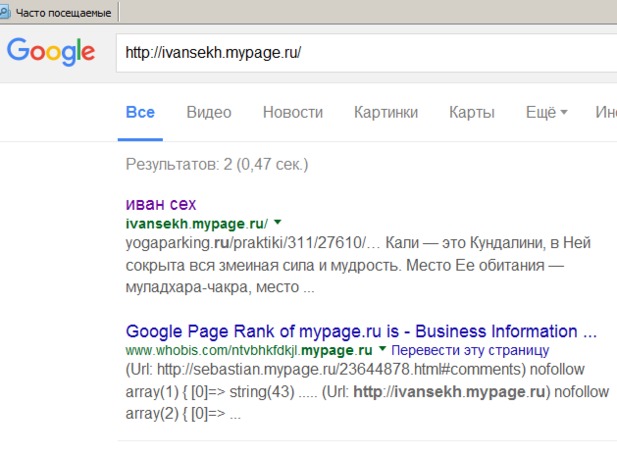Screen dimensions: 617x455
Task: Click snippet text 'sebastian.mypage.ru/23644878.html#comments'
Action: (358, 370)
